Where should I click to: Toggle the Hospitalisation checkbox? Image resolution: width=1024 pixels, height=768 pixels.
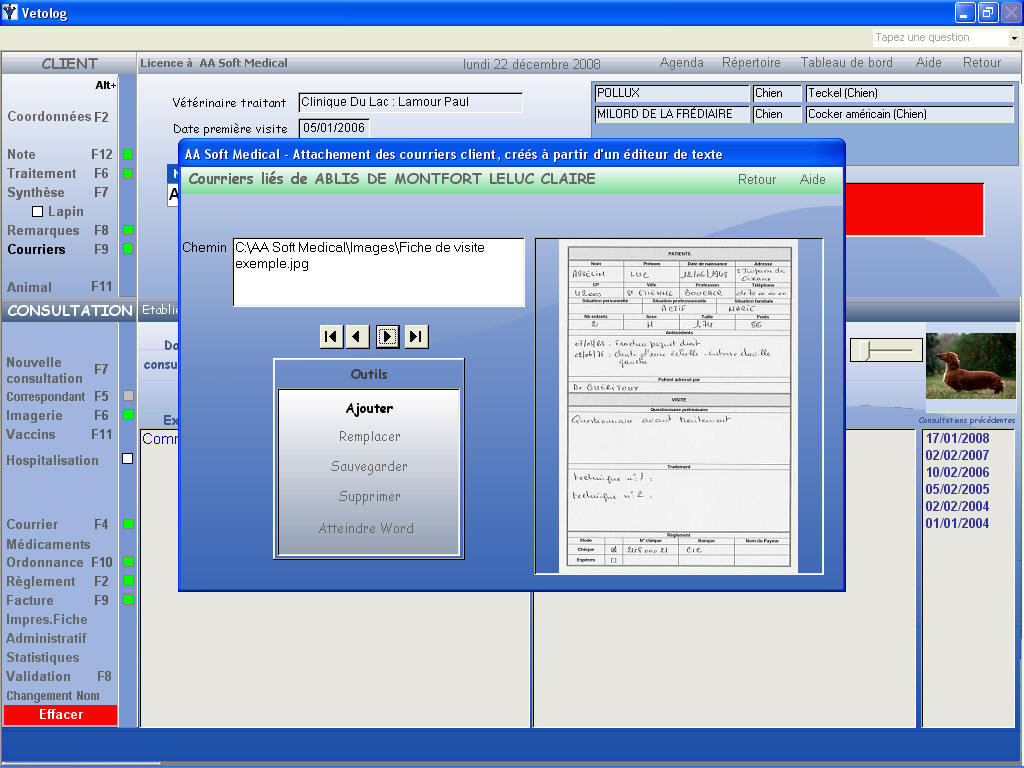click(x=127, y=458)
